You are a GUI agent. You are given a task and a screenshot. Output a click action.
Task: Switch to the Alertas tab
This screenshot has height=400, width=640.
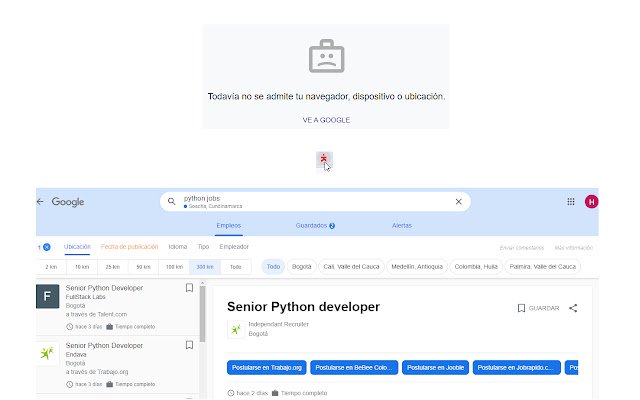pyautogui.click(x=402, y=226)
